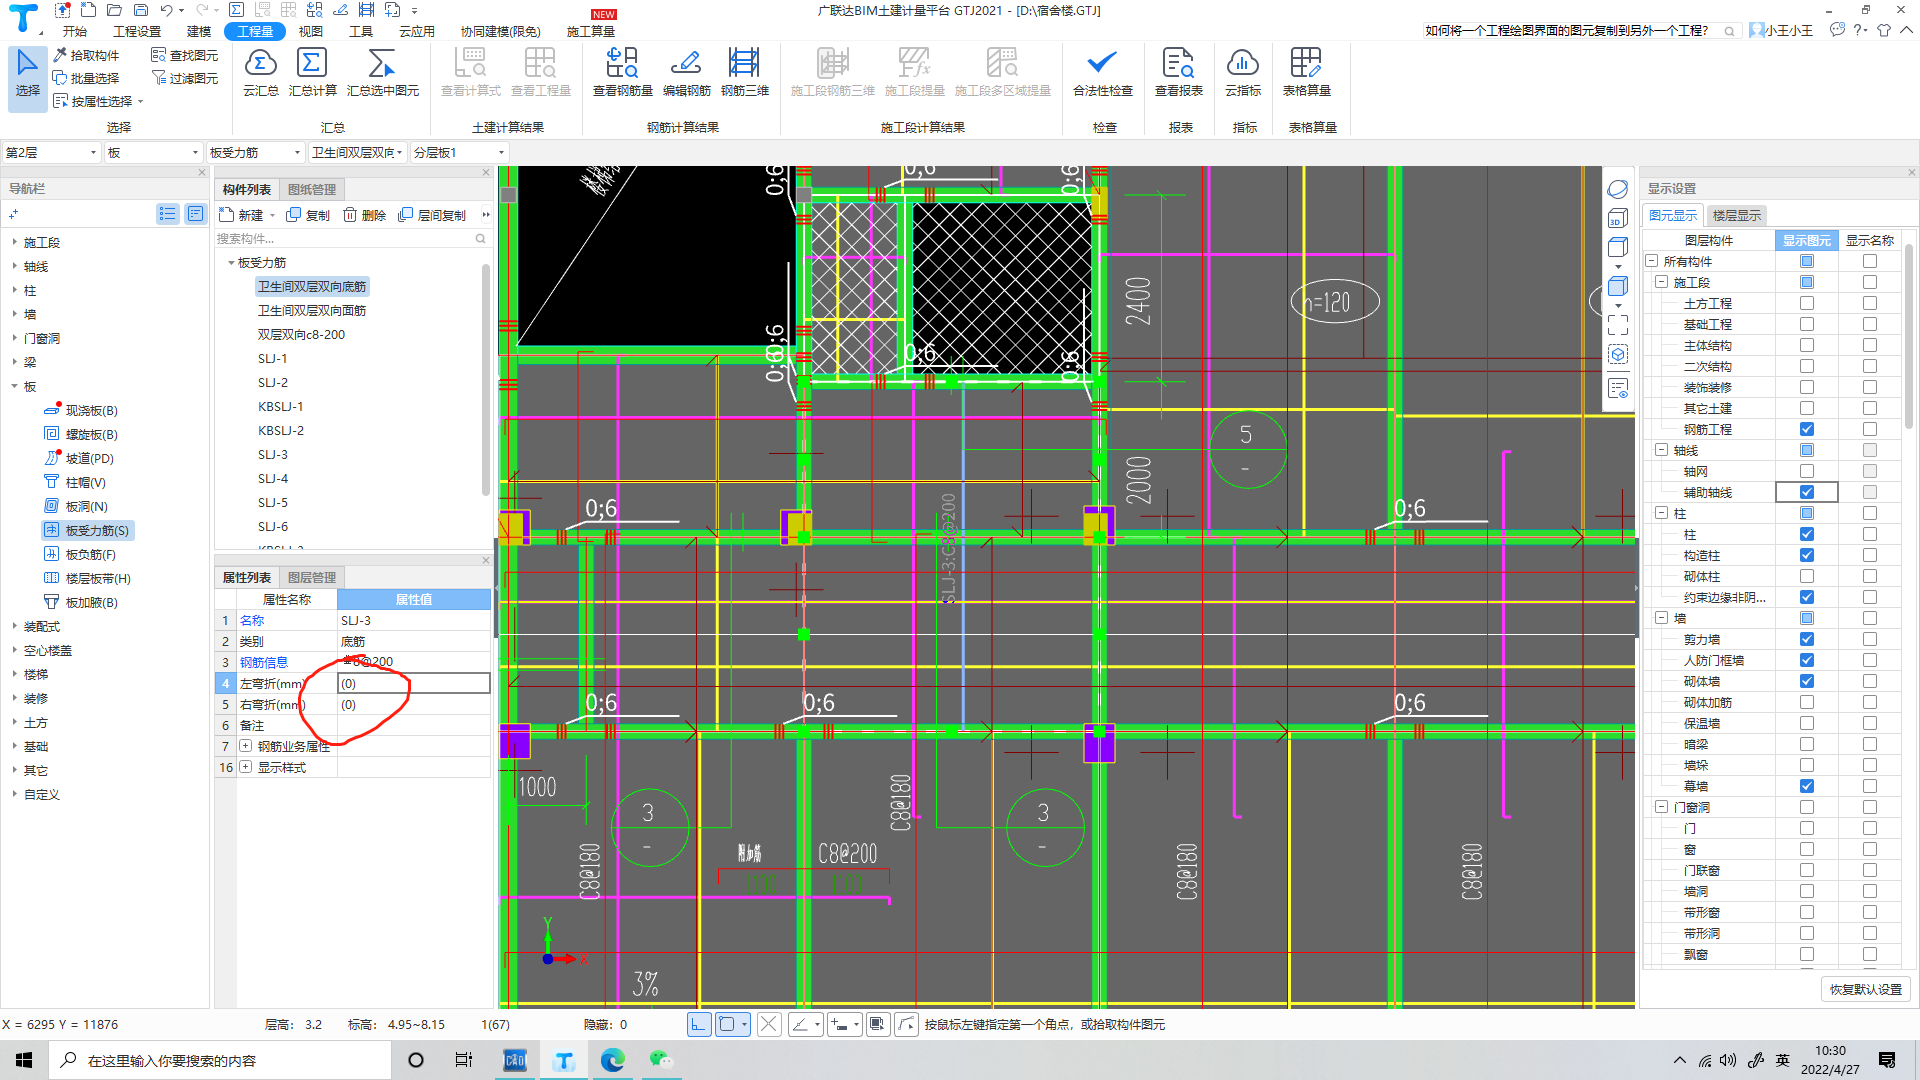1920x1080 pixels.
Task: Switch to 楼层显示 tab
Action: coord(1736,215)
